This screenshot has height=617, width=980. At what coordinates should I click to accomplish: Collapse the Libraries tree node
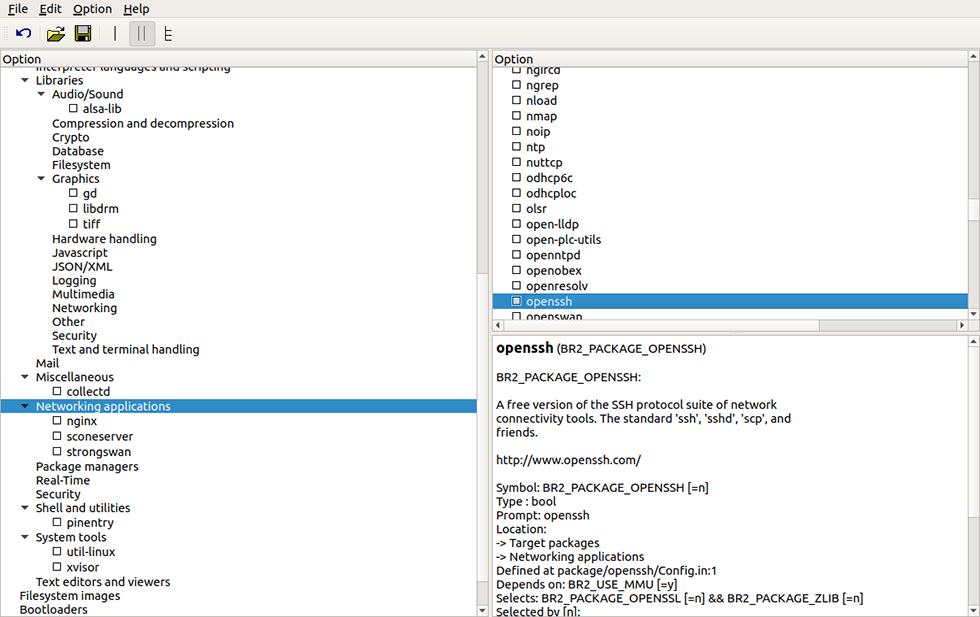pos(25,80)
